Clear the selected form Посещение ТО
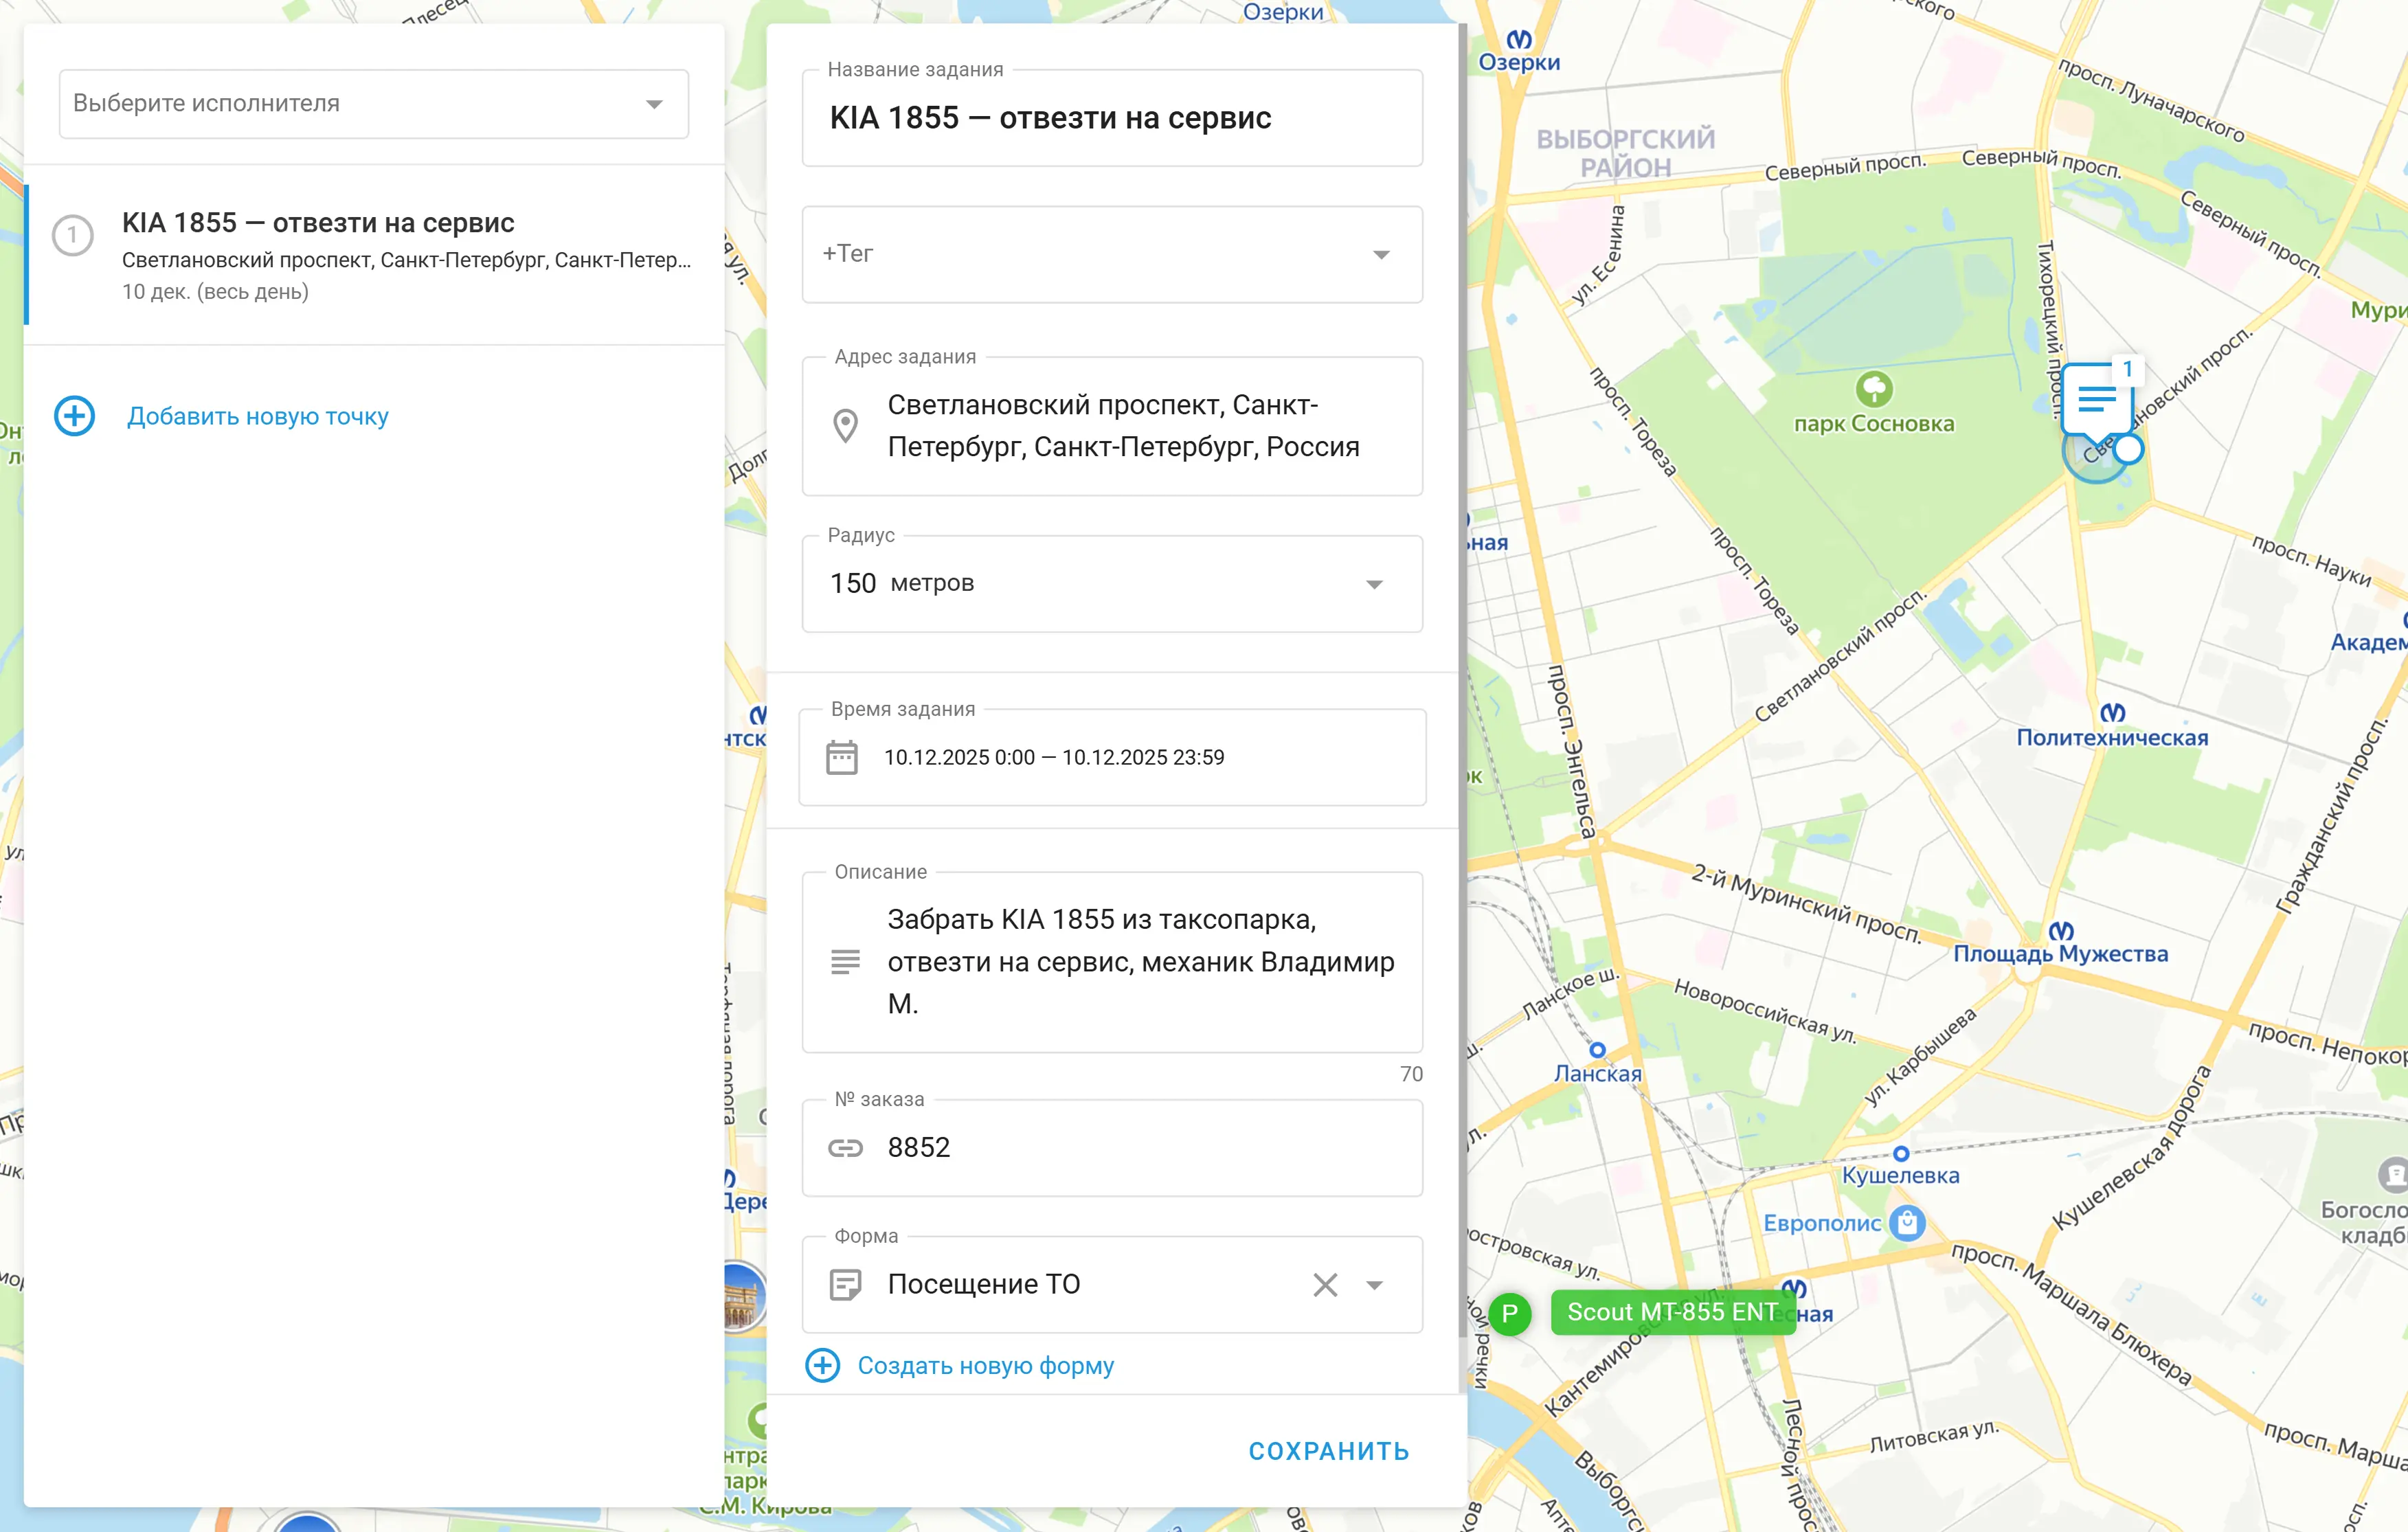 [1325, 1284]
